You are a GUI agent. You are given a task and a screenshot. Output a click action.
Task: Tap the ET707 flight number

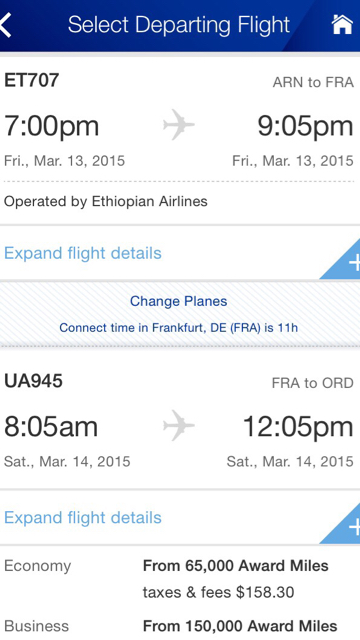click(31, 80)
